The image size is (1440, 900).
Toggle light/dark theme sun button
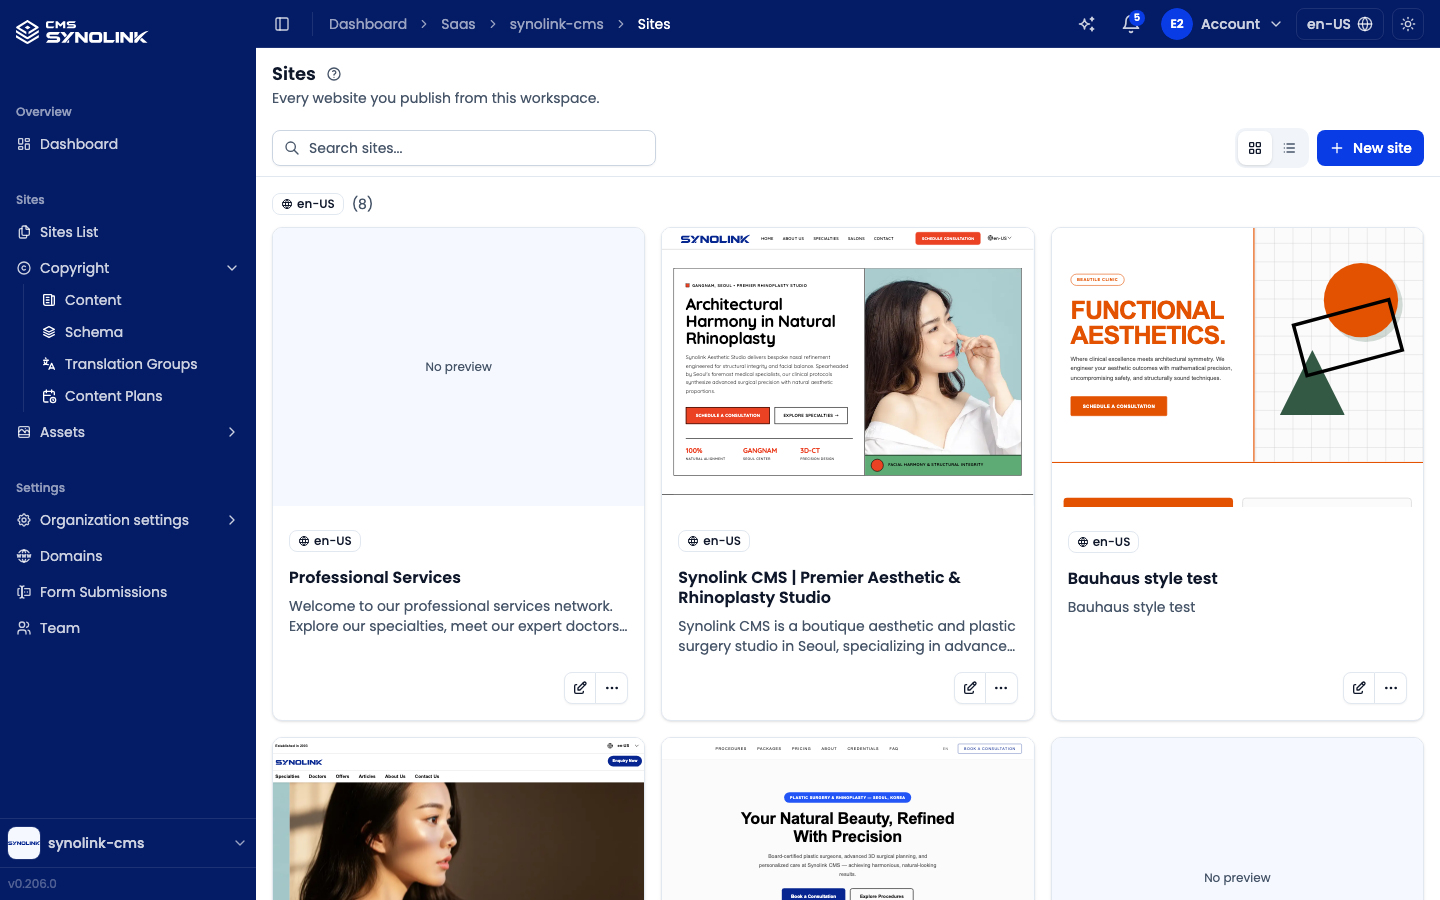tap(1408, 24)
